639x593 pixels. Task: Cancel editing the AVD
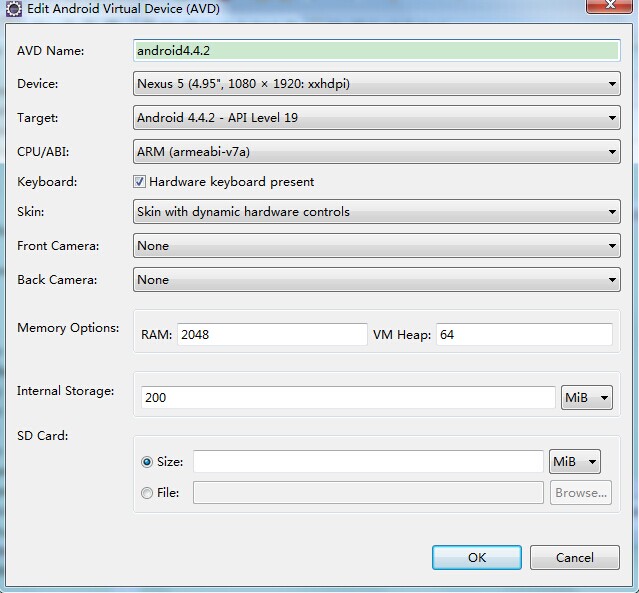coord(575,558)
